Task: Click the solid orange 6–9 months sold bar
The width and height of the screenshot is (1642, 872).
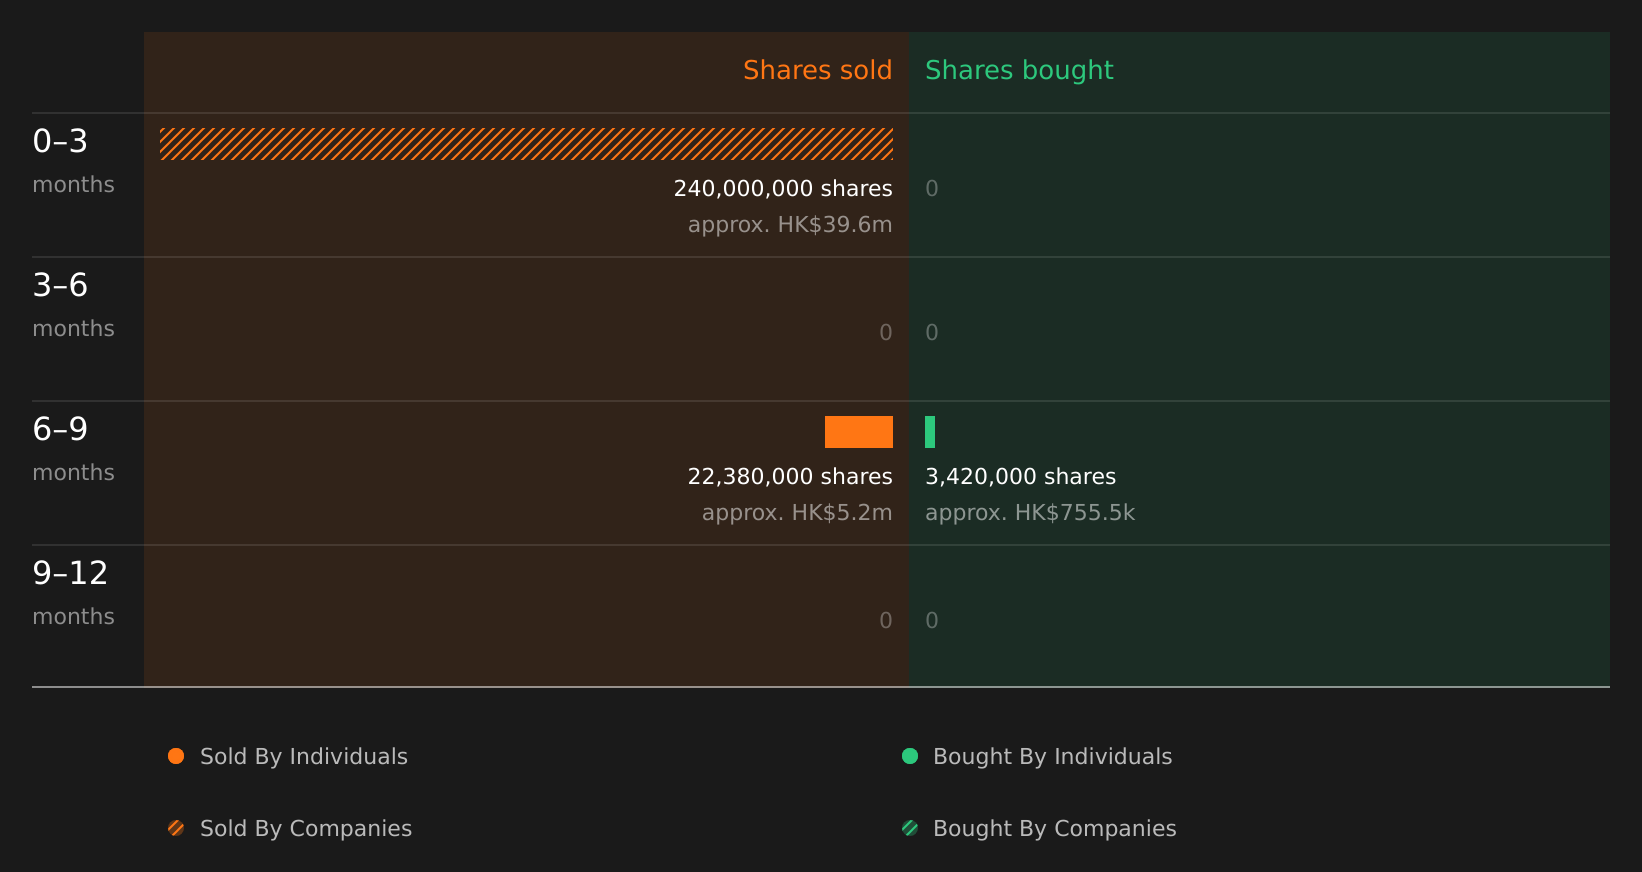Action: [859, 432]
